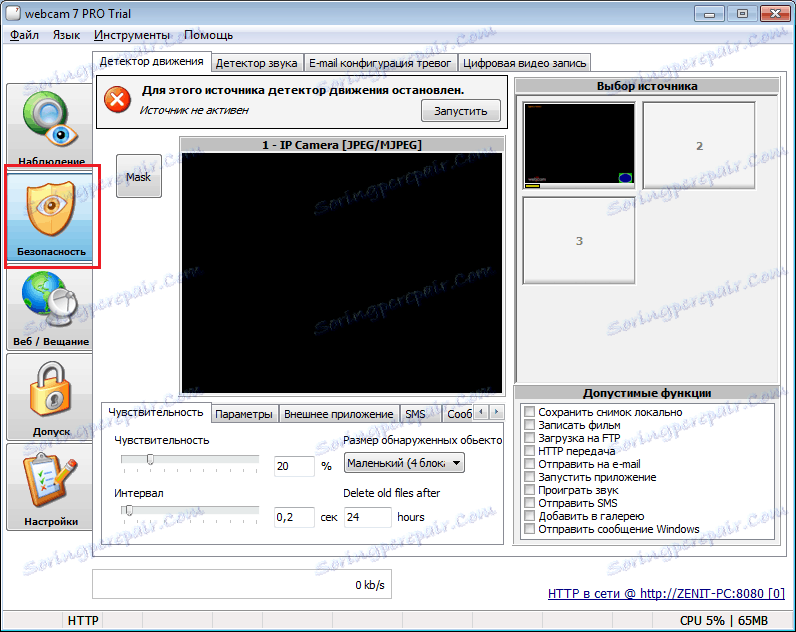Adjust the Интервал slider handle
796x632 pixels.
tap(129, 510)
